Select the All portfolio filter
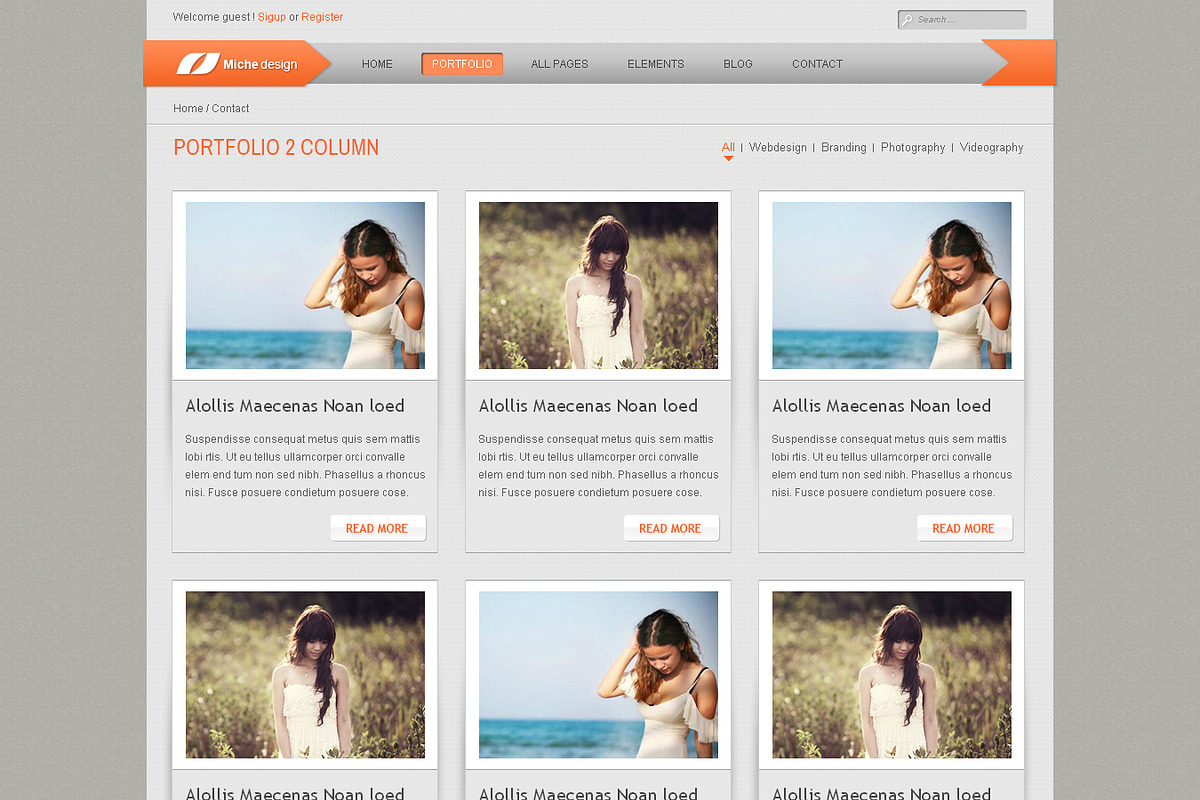The width and height of the screenshot is (1200, 800). click(728, 147)
